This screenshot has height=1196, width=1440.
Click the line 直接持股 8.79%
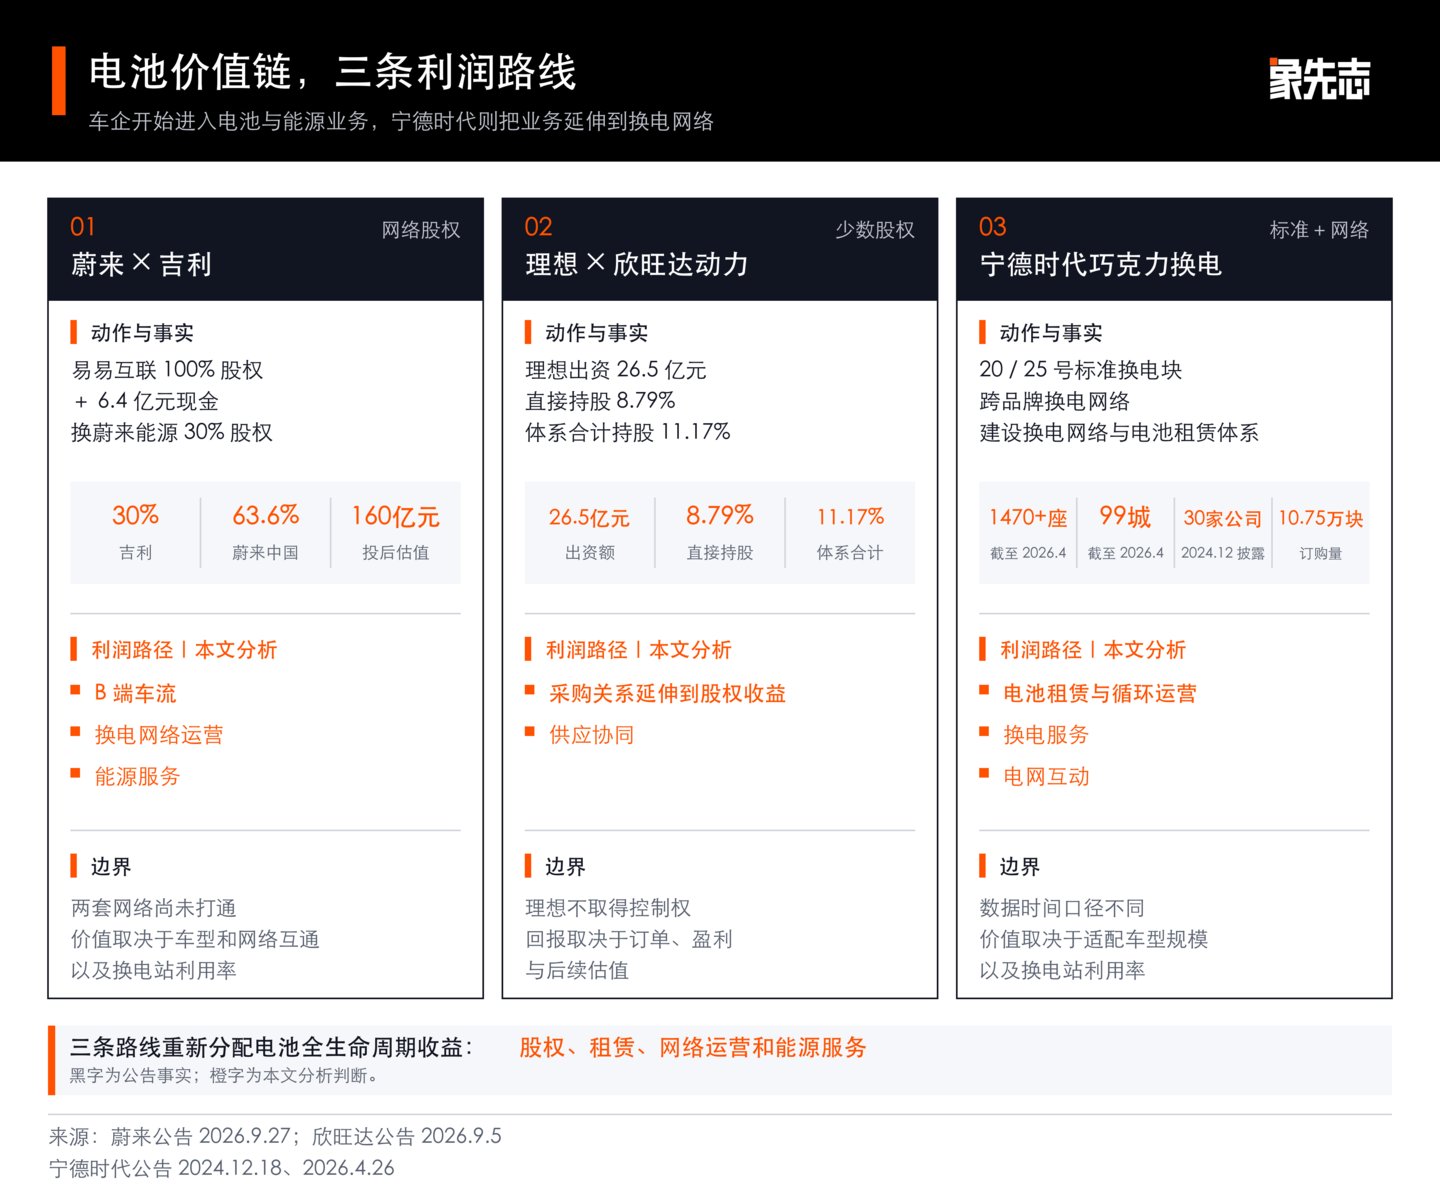tap(600, 401)
